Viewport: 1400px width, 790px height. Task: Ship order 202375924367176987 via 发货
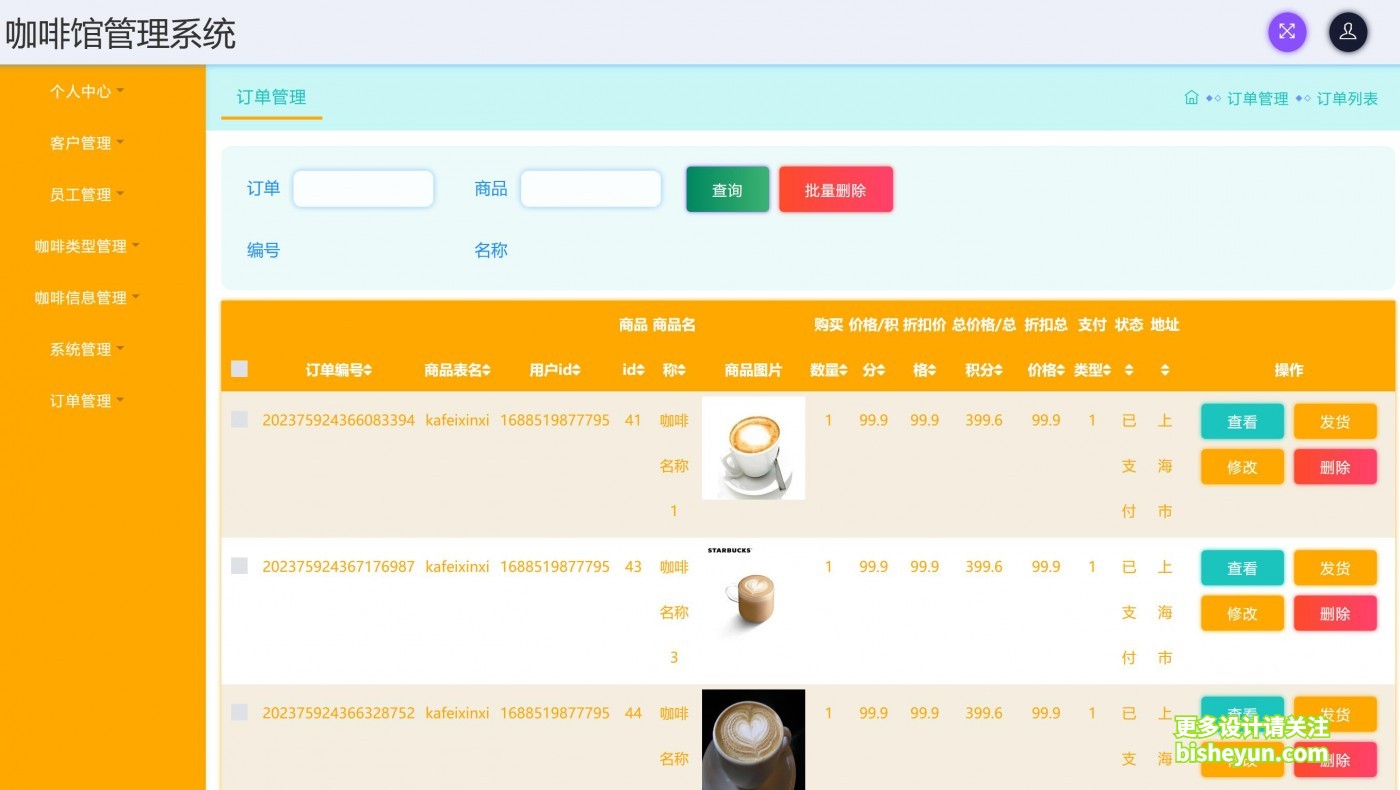pos(1335,568)
